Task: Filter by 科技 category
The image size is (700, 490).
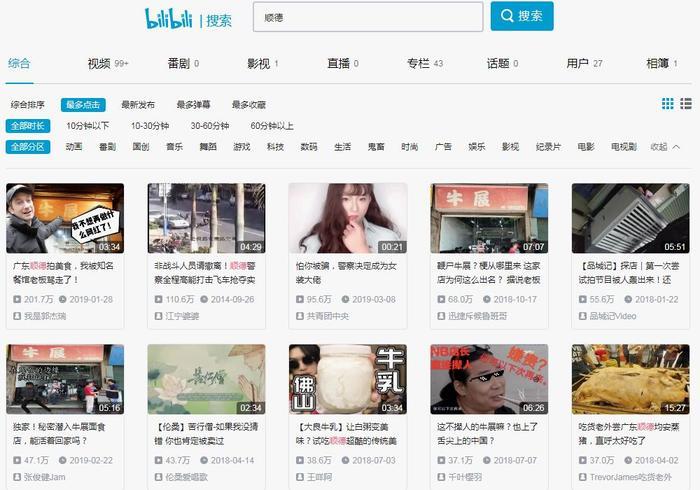Action: tap(275, 146)
